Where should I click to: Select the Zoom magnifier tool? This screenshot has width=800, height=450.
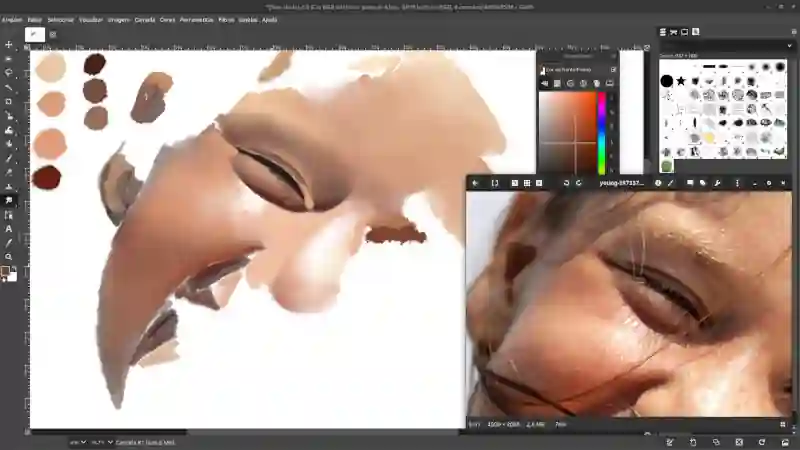pyautogui.click(x=9, y=257)
